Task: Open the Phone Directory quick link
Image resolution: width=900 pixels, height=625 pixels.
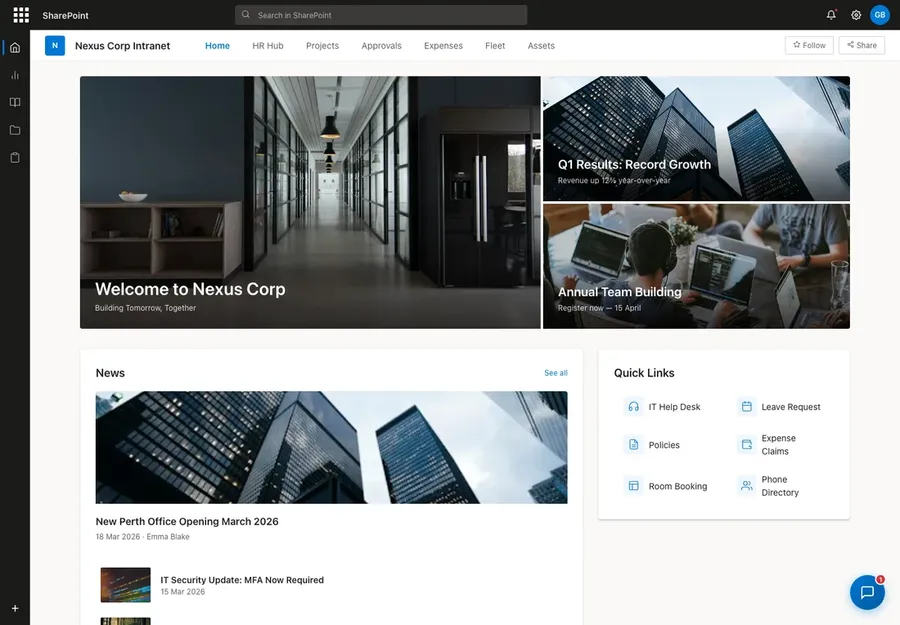Action: 781,486
